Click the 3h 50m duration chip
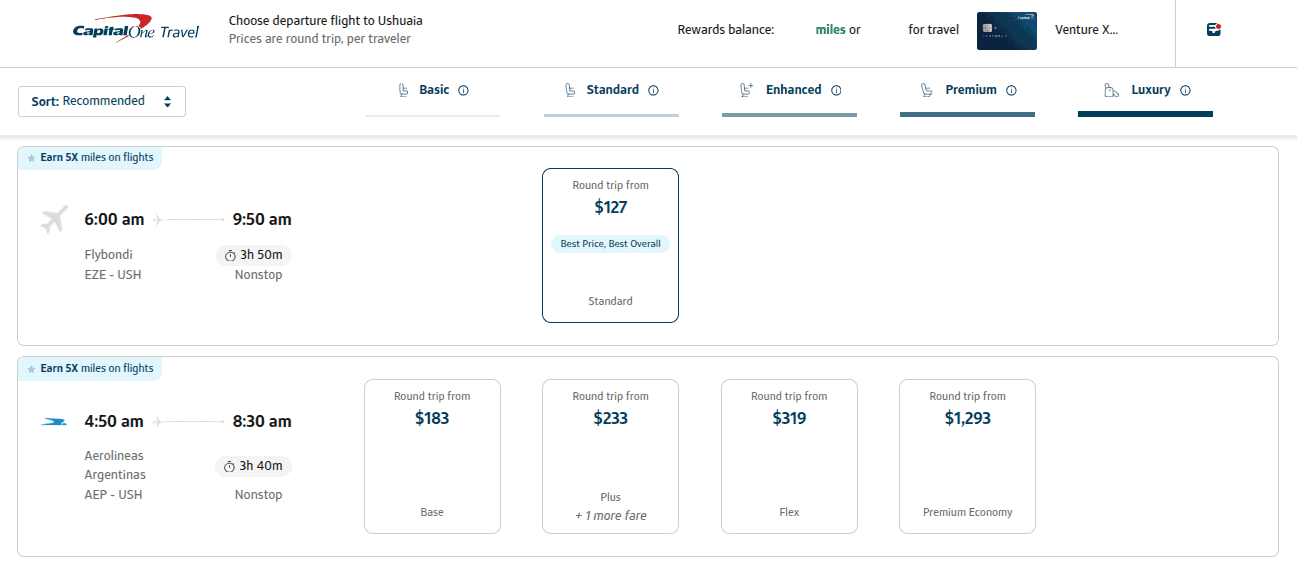This screenshot has height=563, width=1297. 254,255
